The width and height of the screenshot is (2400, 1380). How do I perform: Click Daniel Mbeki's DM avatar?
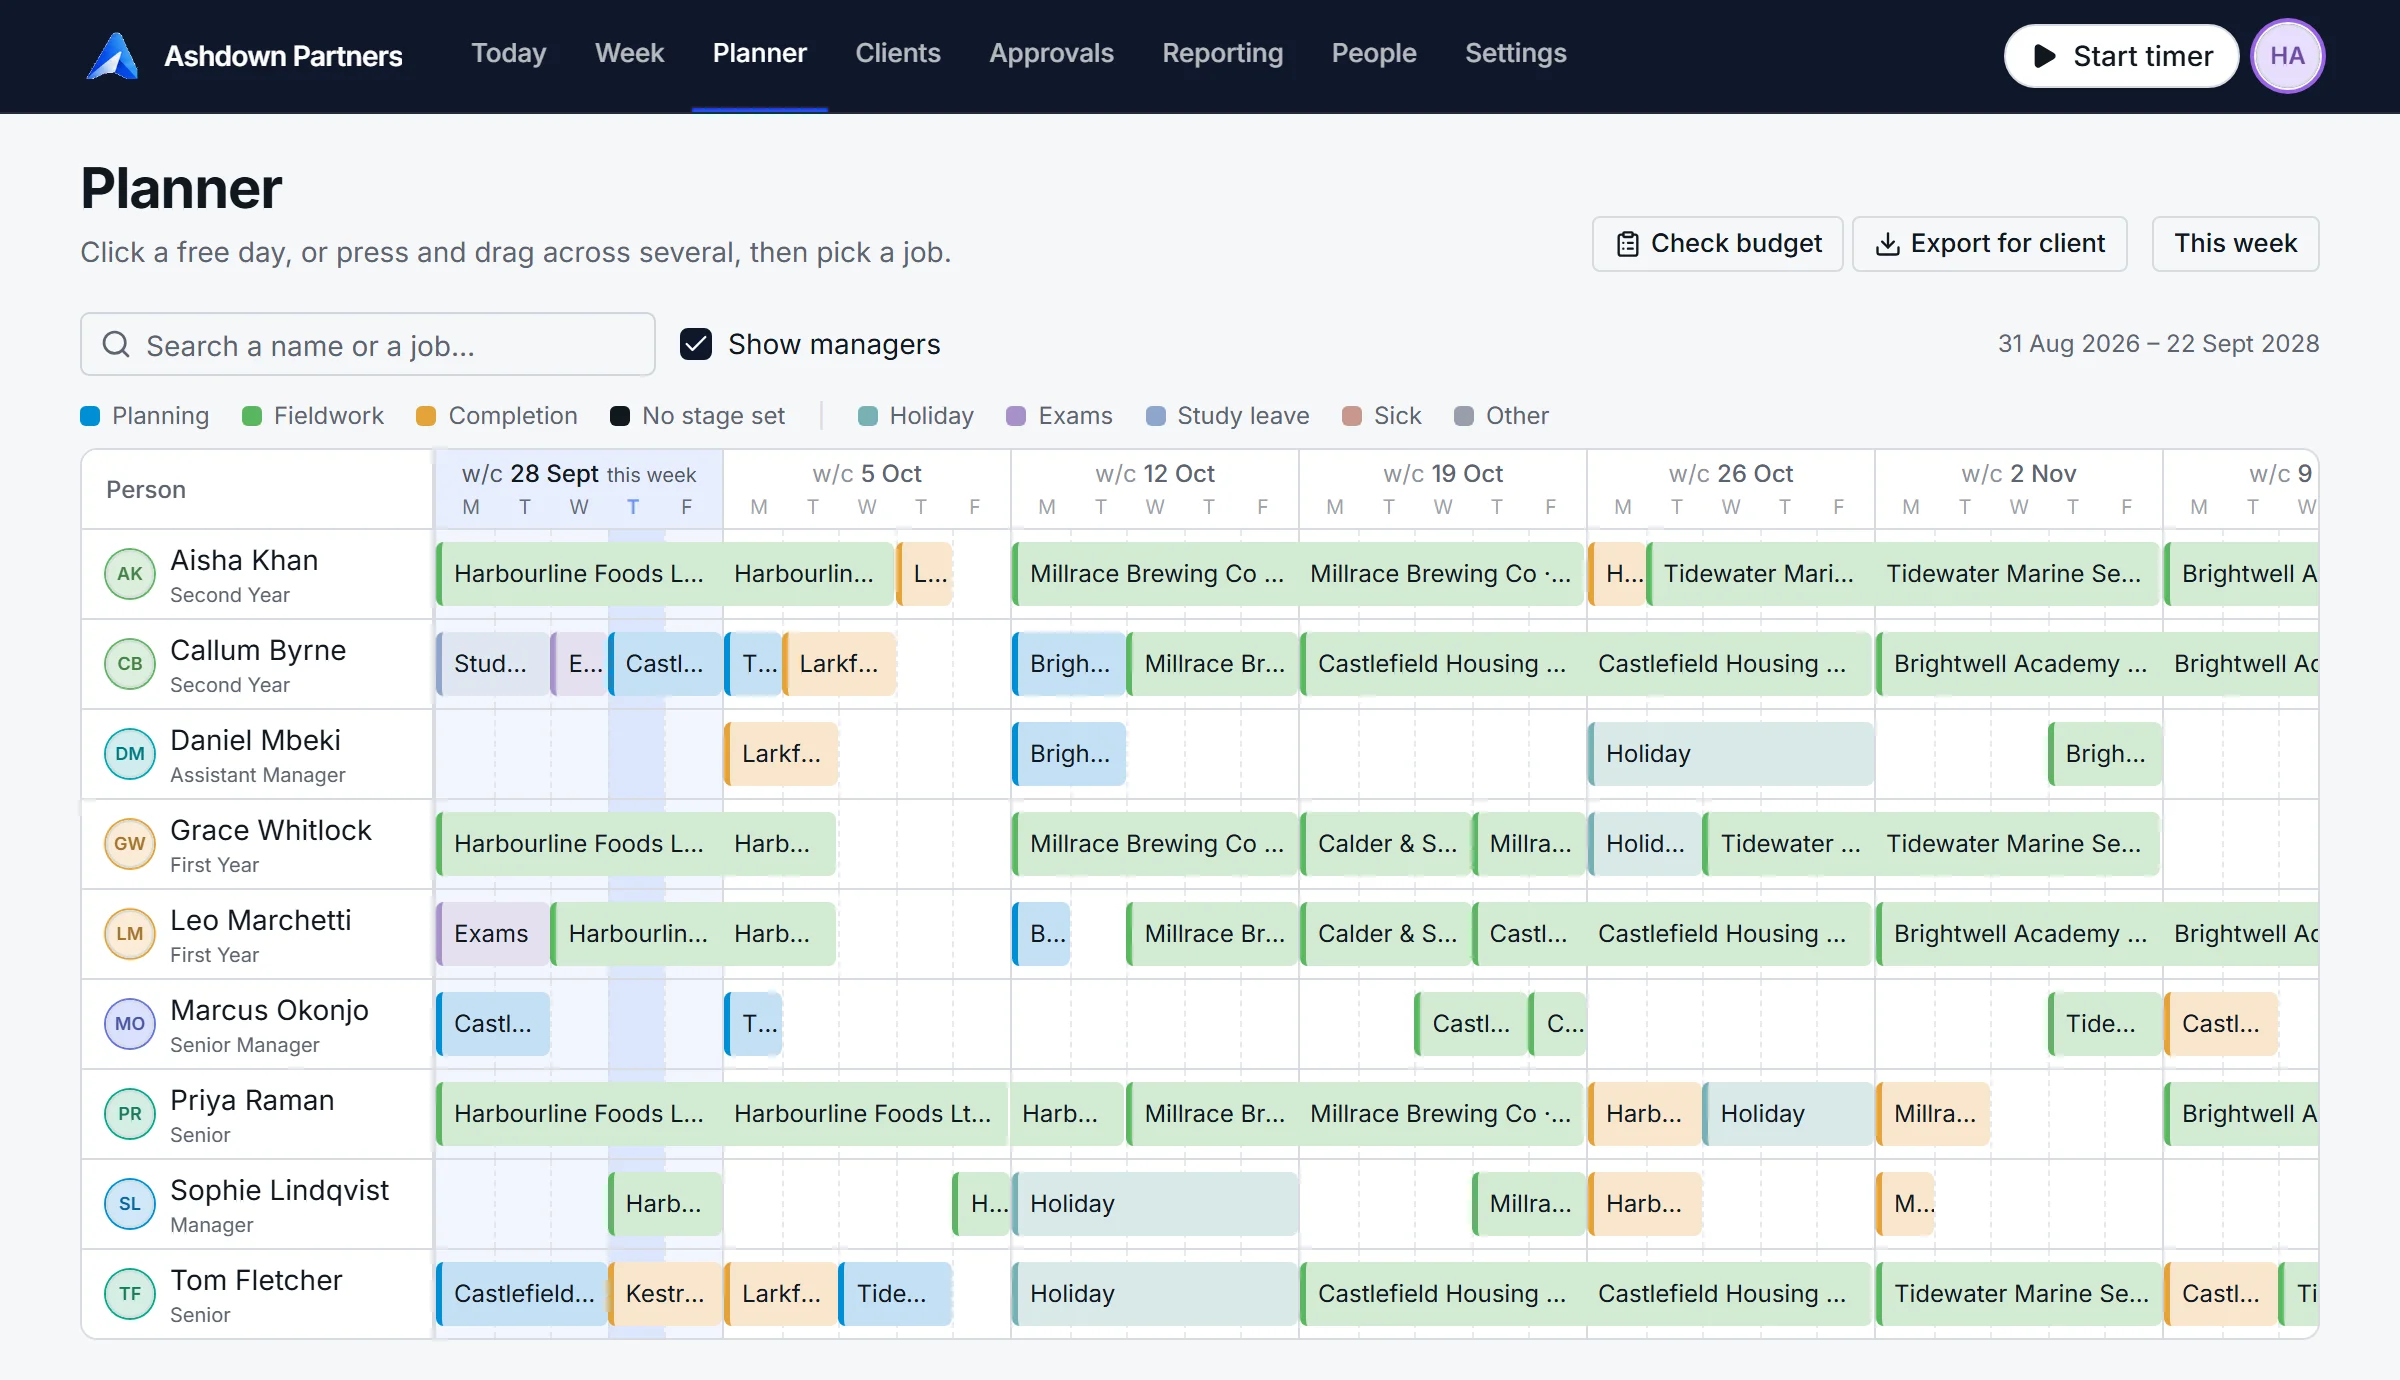point(130,754)
